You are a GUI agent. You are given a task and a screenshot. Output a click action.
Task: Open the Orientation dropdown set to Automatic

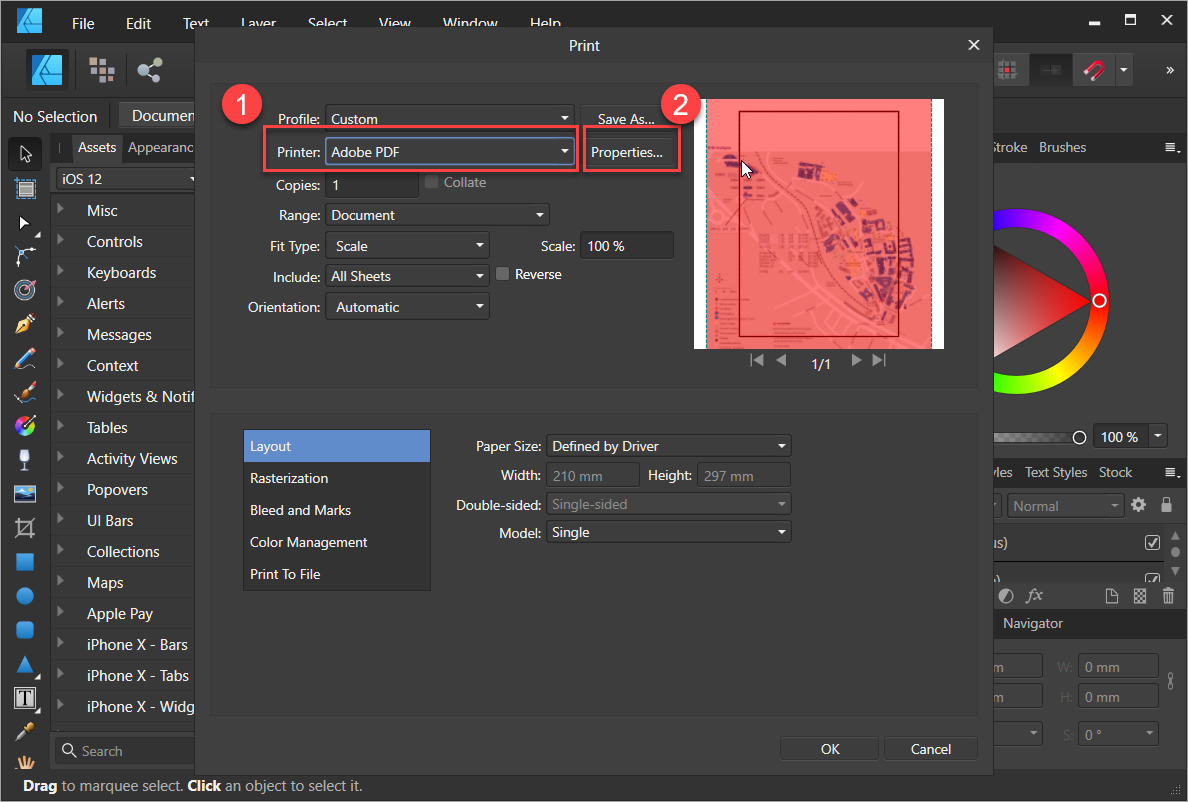pos(407,307)
